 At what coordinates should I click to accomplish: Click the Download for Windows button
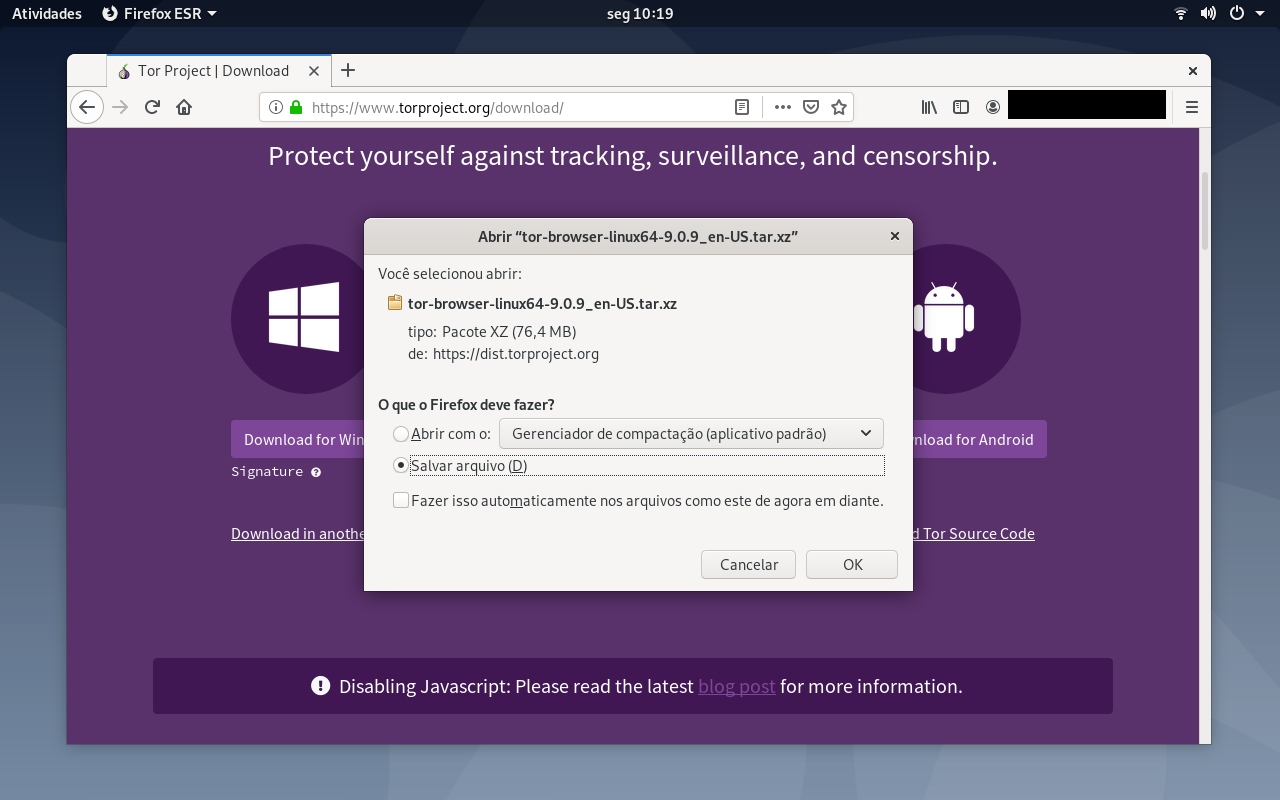tap(298, 439)
